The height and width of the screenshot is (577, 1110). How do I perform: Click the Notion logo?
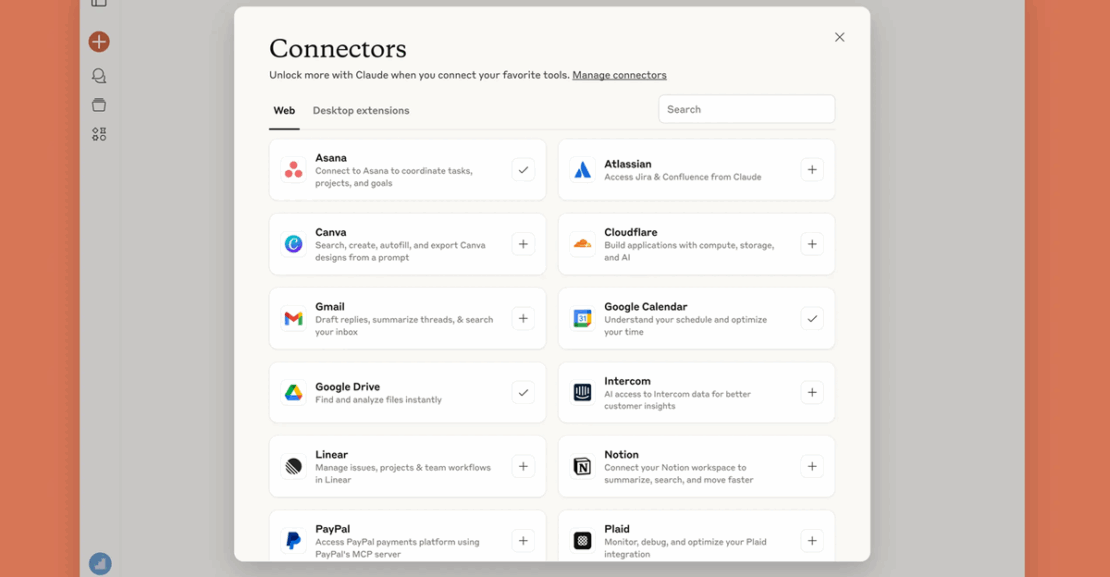tap(582, 466)
